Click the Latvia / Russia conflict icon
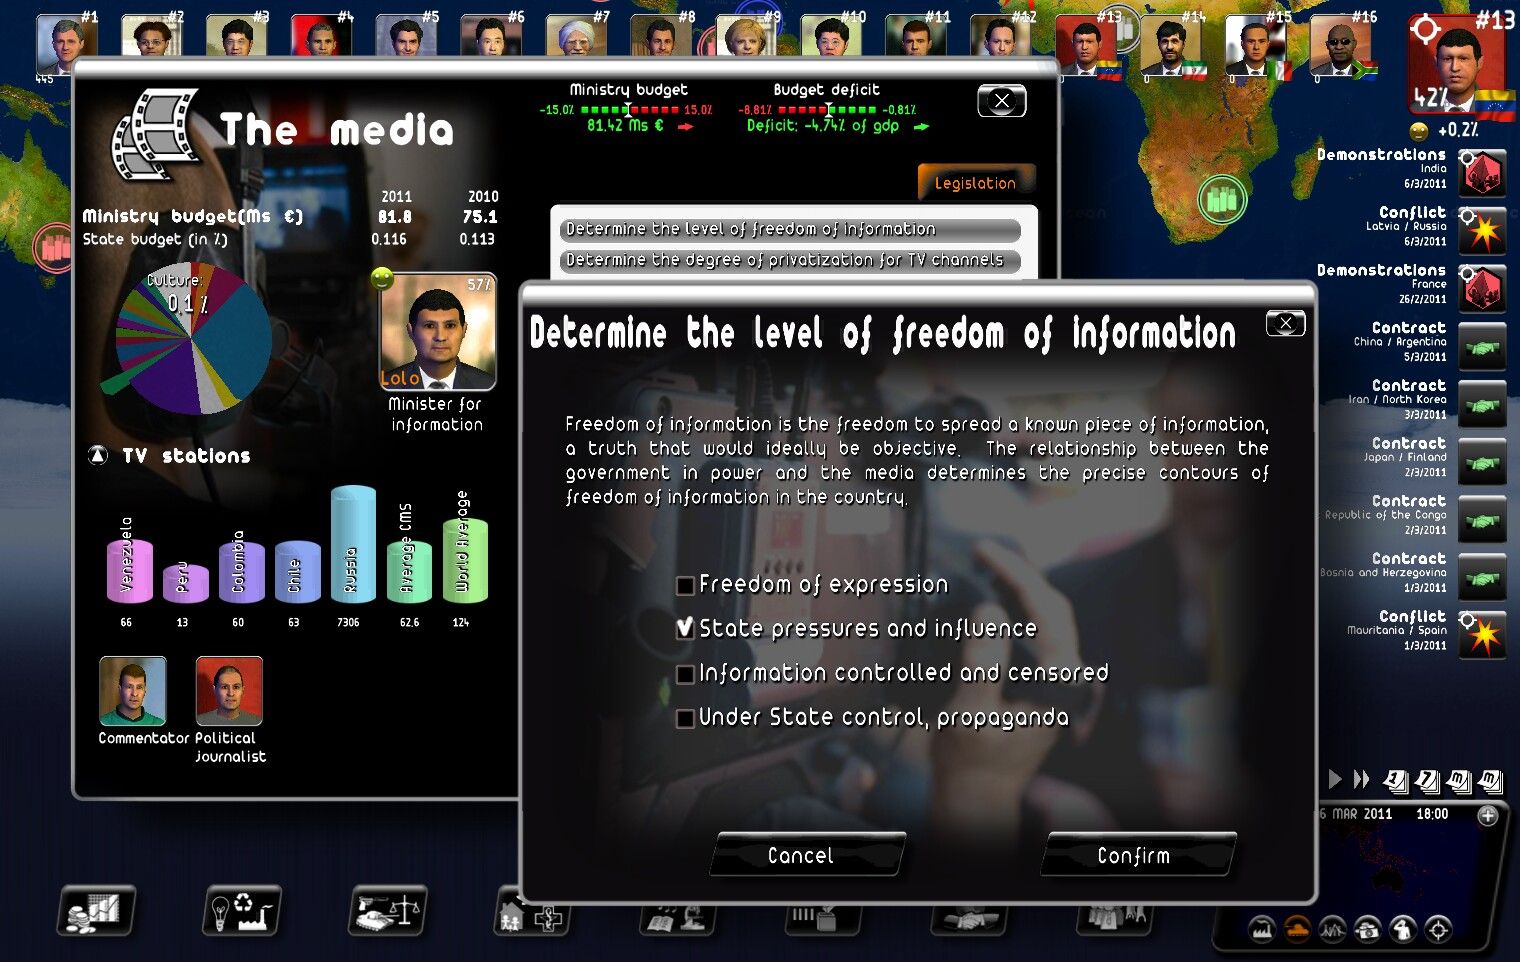 tap(1482, 231)
